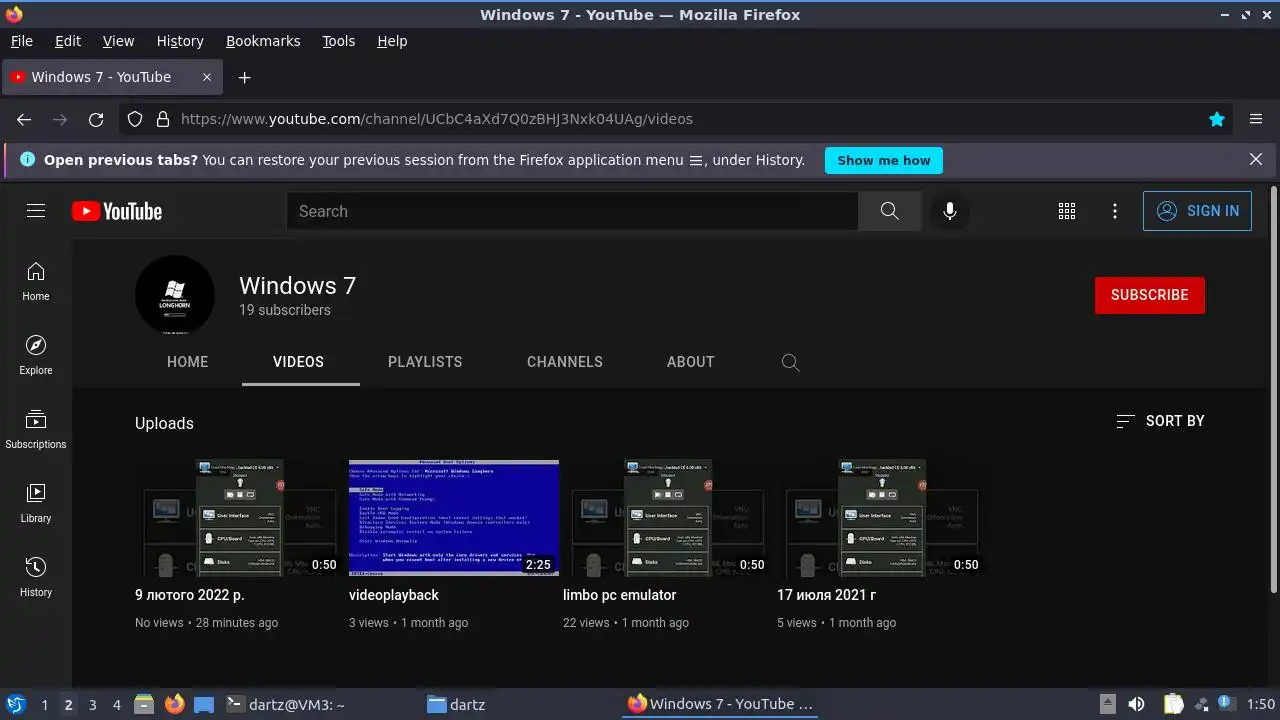Click the site padlock icon
This screenshot has height=720, width=1280.
coord(163,119)
